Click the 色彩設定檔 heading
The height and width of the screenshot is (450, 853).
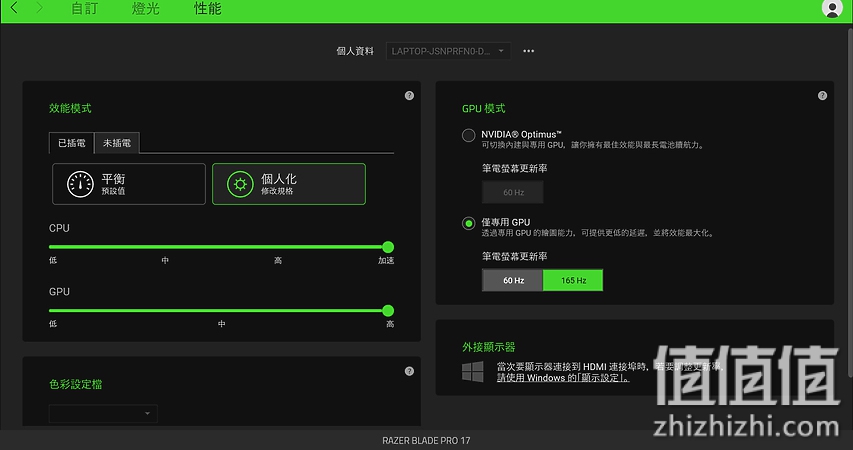point(76,385)
